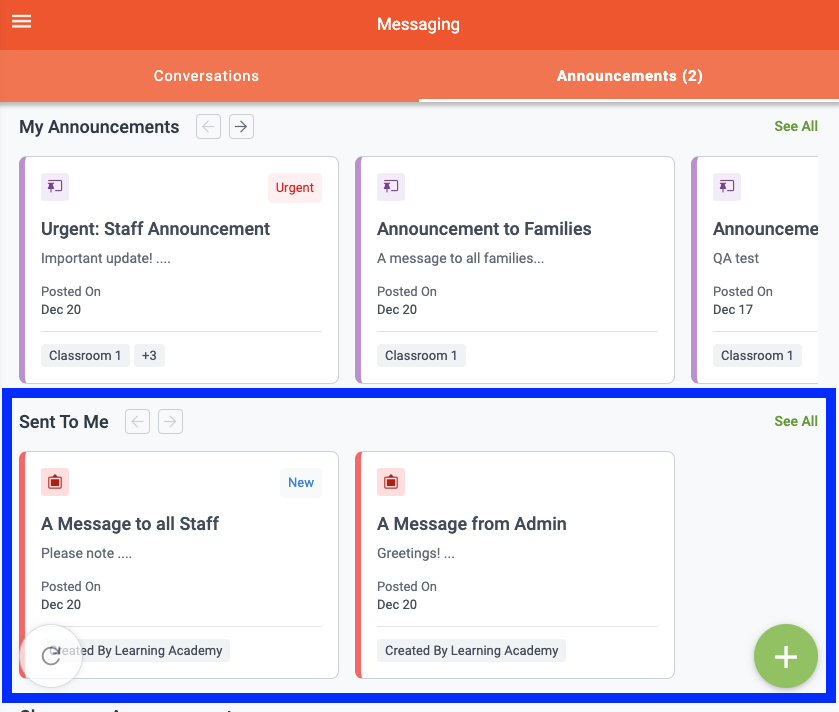Click next arrow in Sent To Me

point(171,421)
